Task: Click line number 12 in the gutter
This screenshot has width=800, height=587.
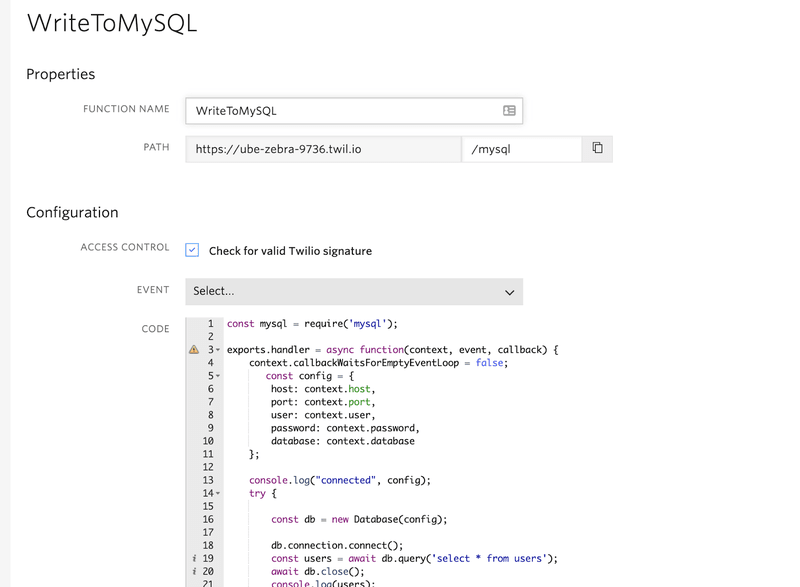Action: (208, 467)
